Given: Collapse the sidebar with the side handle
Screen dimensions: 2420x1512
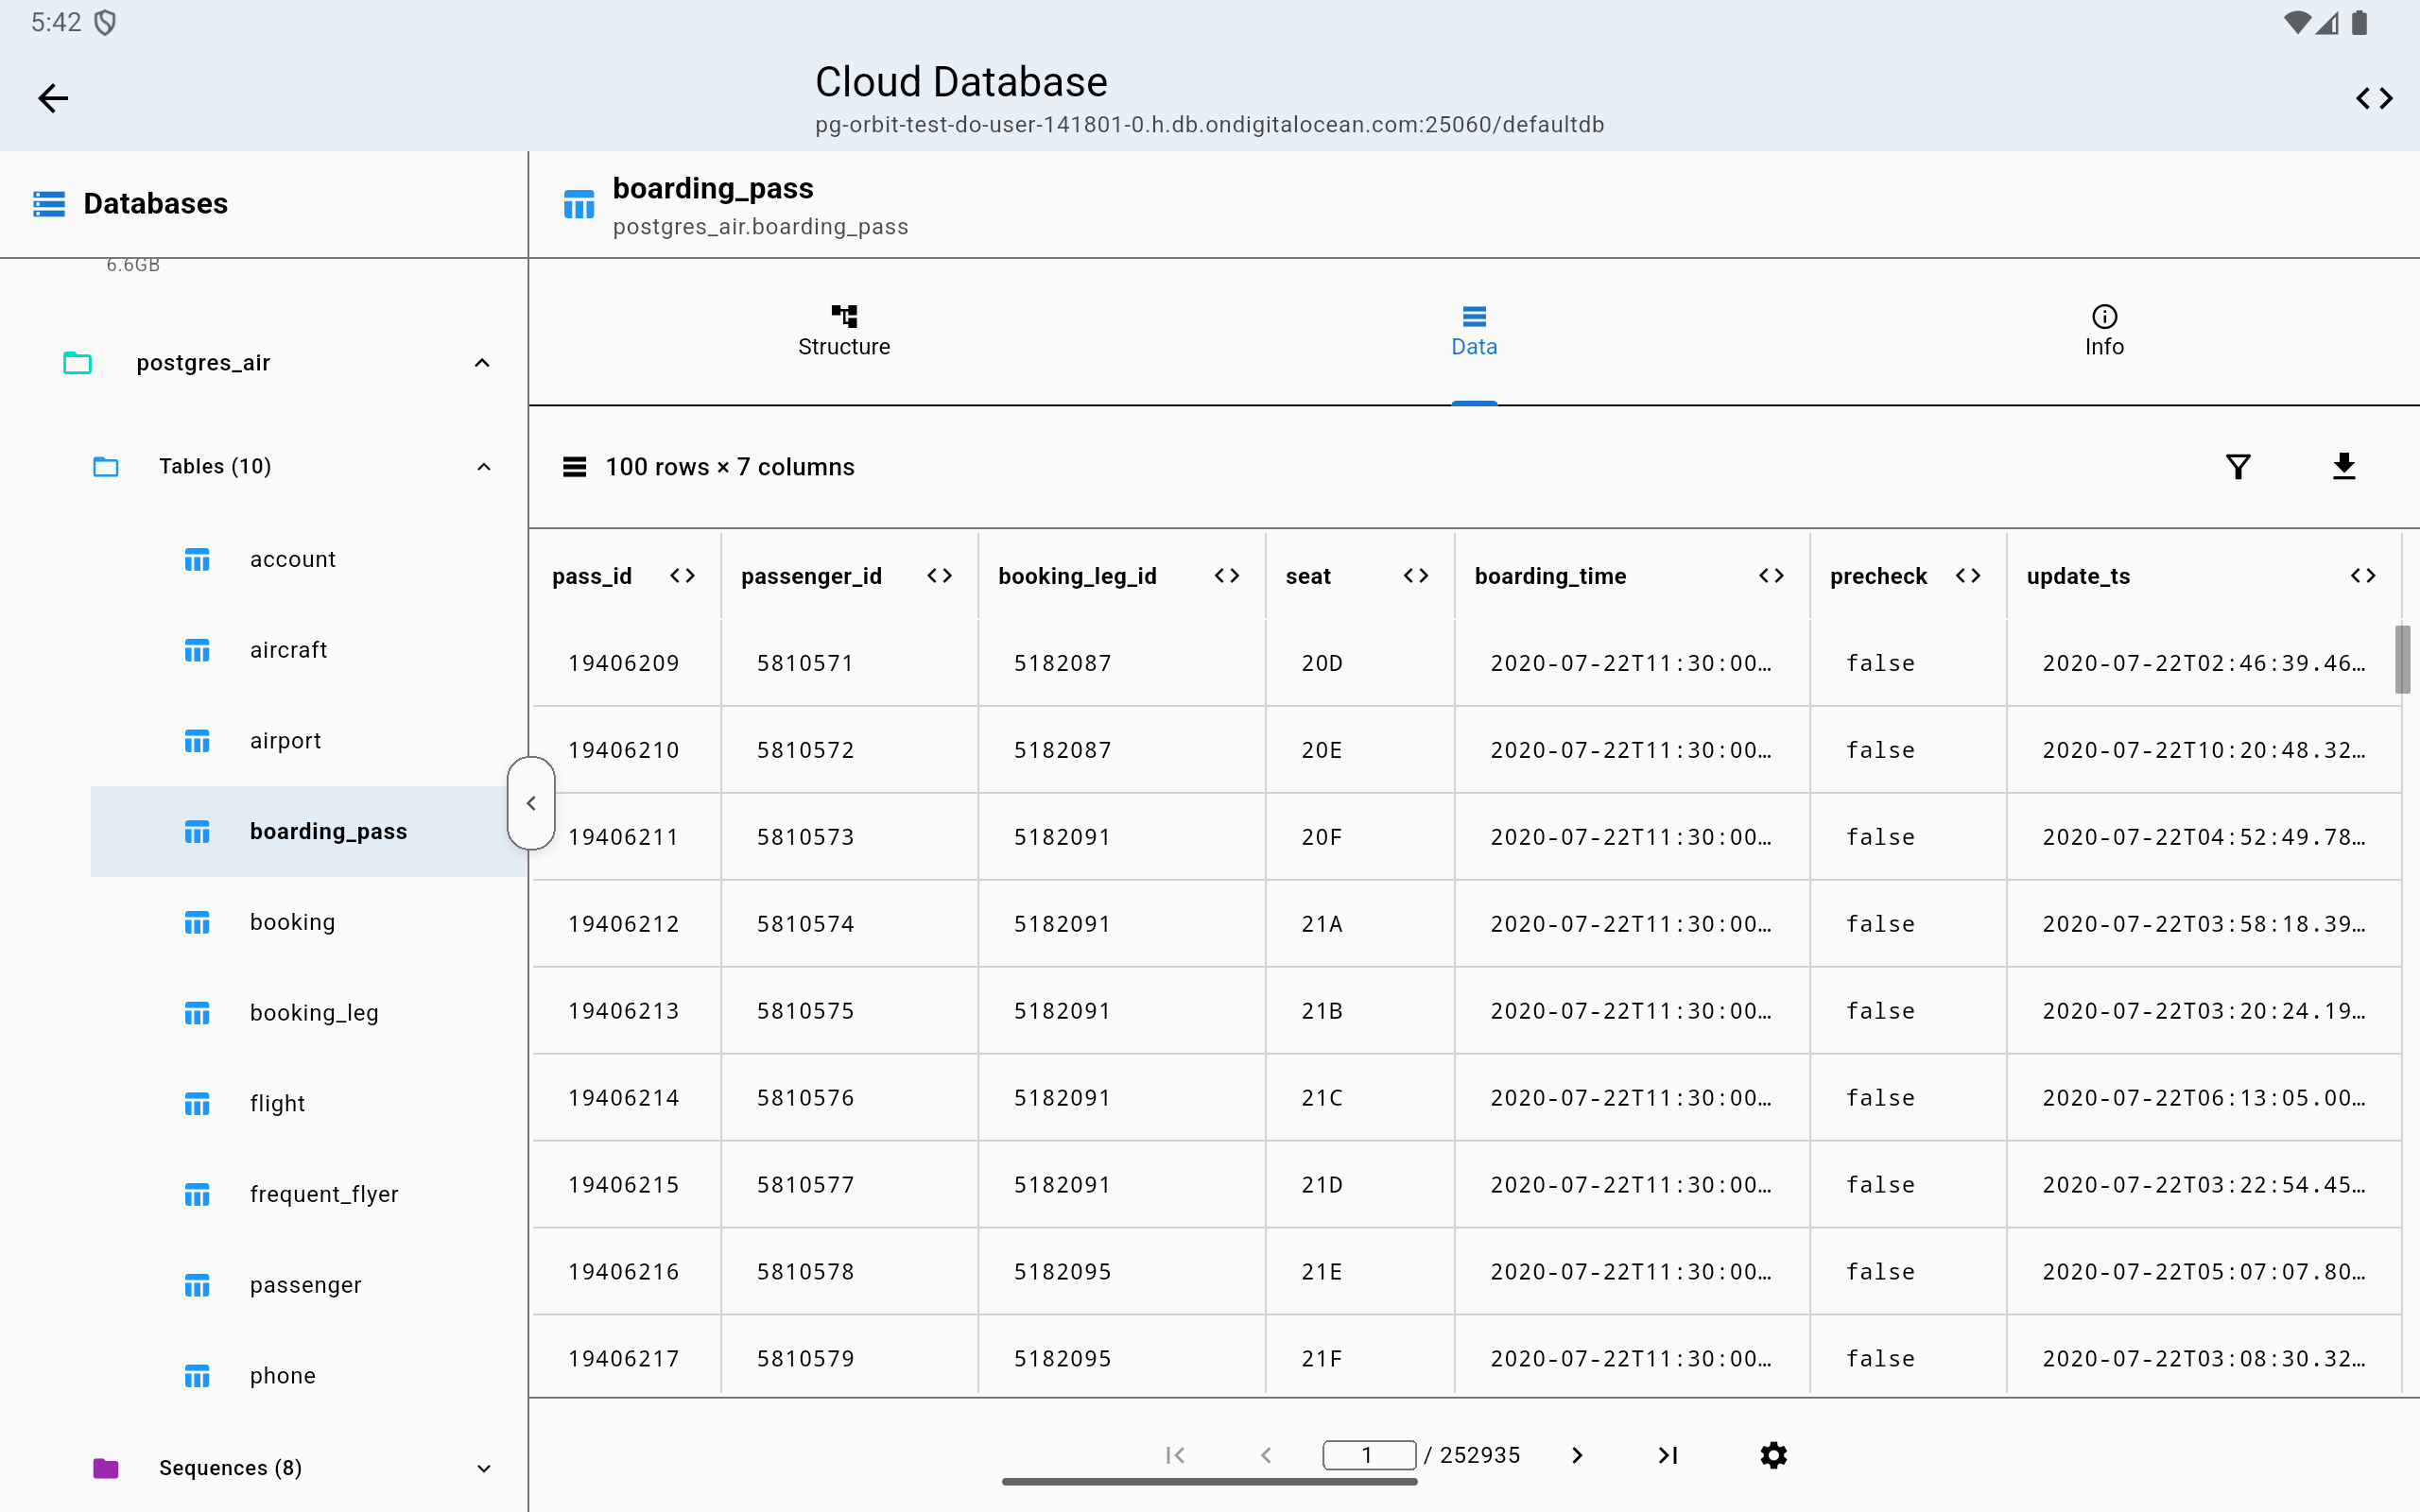Looking at the screenshot, I should coord(531,803).
